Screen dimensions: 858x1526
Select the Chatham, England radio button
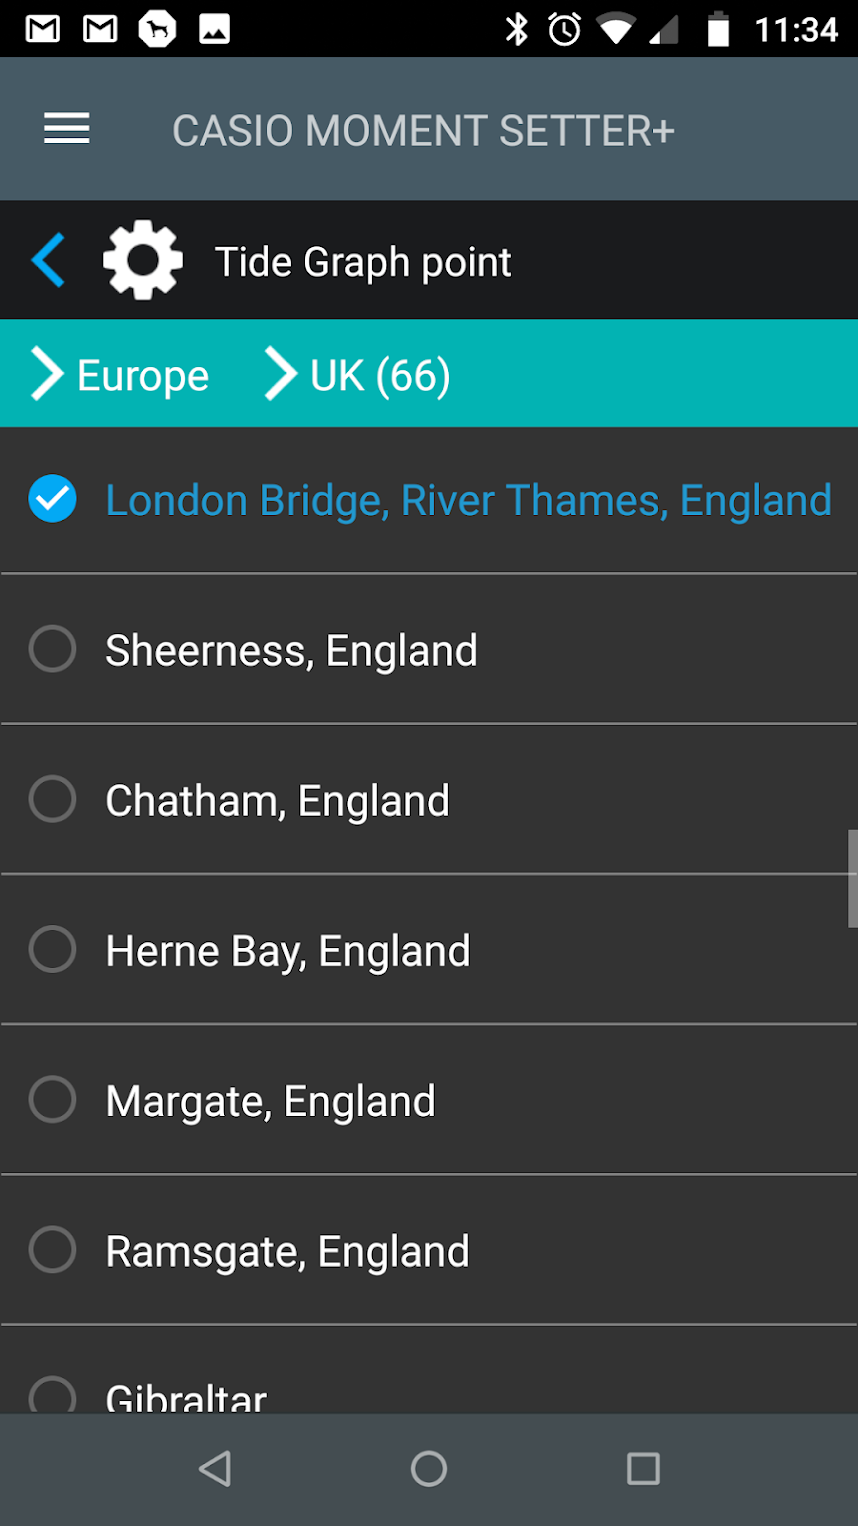point(52,799)
